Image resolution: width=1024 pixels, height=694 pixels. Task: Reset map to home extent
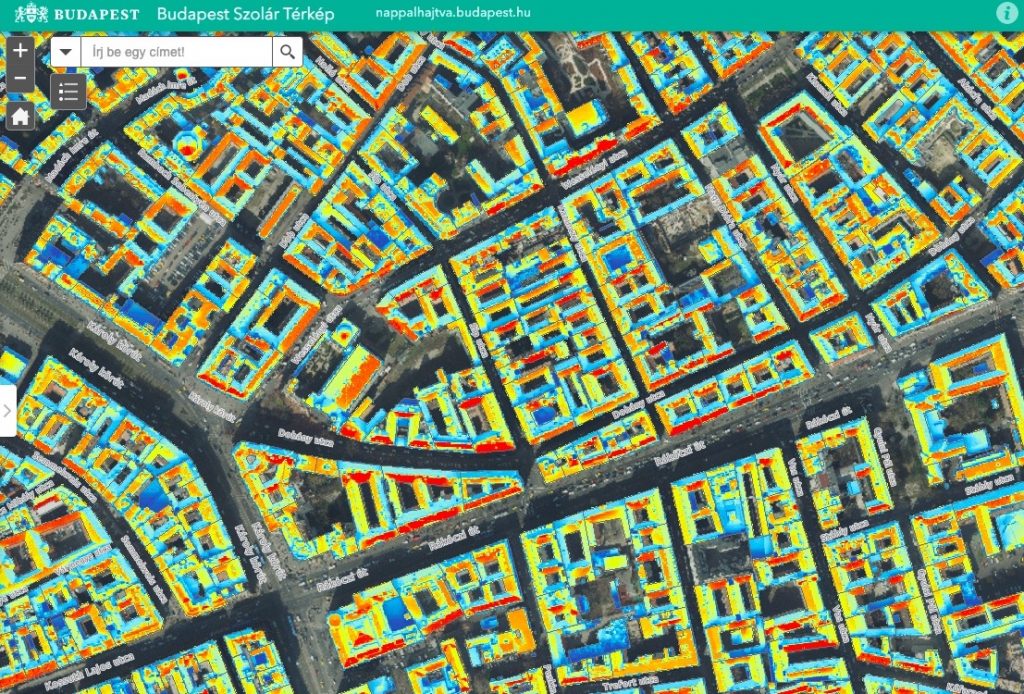[x=20, y=116]
